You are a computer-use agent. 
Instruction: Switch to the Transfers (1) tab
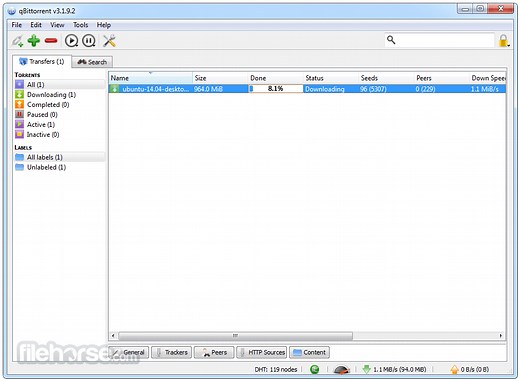pyautogui.click(x=42, y=61)
